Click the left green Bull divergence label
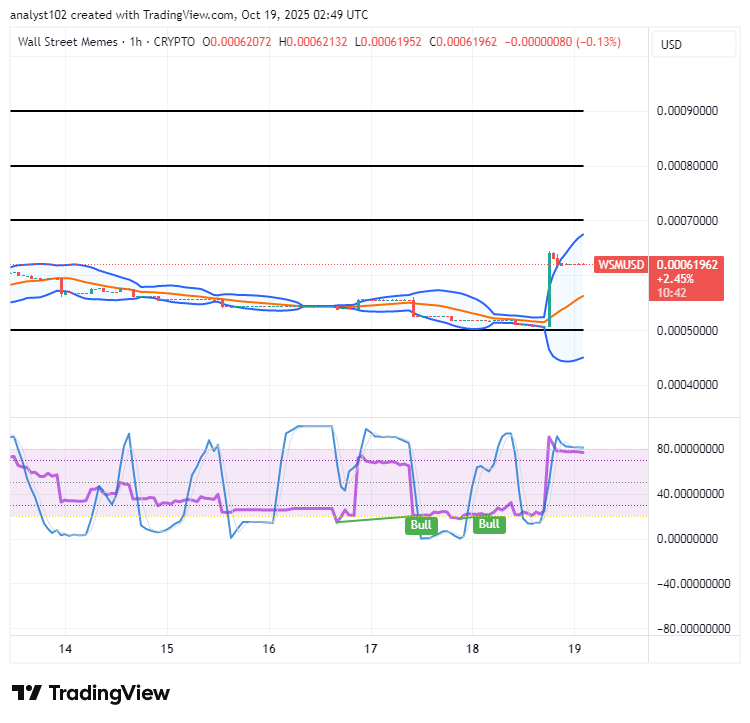750x723 pixels. 421,525
